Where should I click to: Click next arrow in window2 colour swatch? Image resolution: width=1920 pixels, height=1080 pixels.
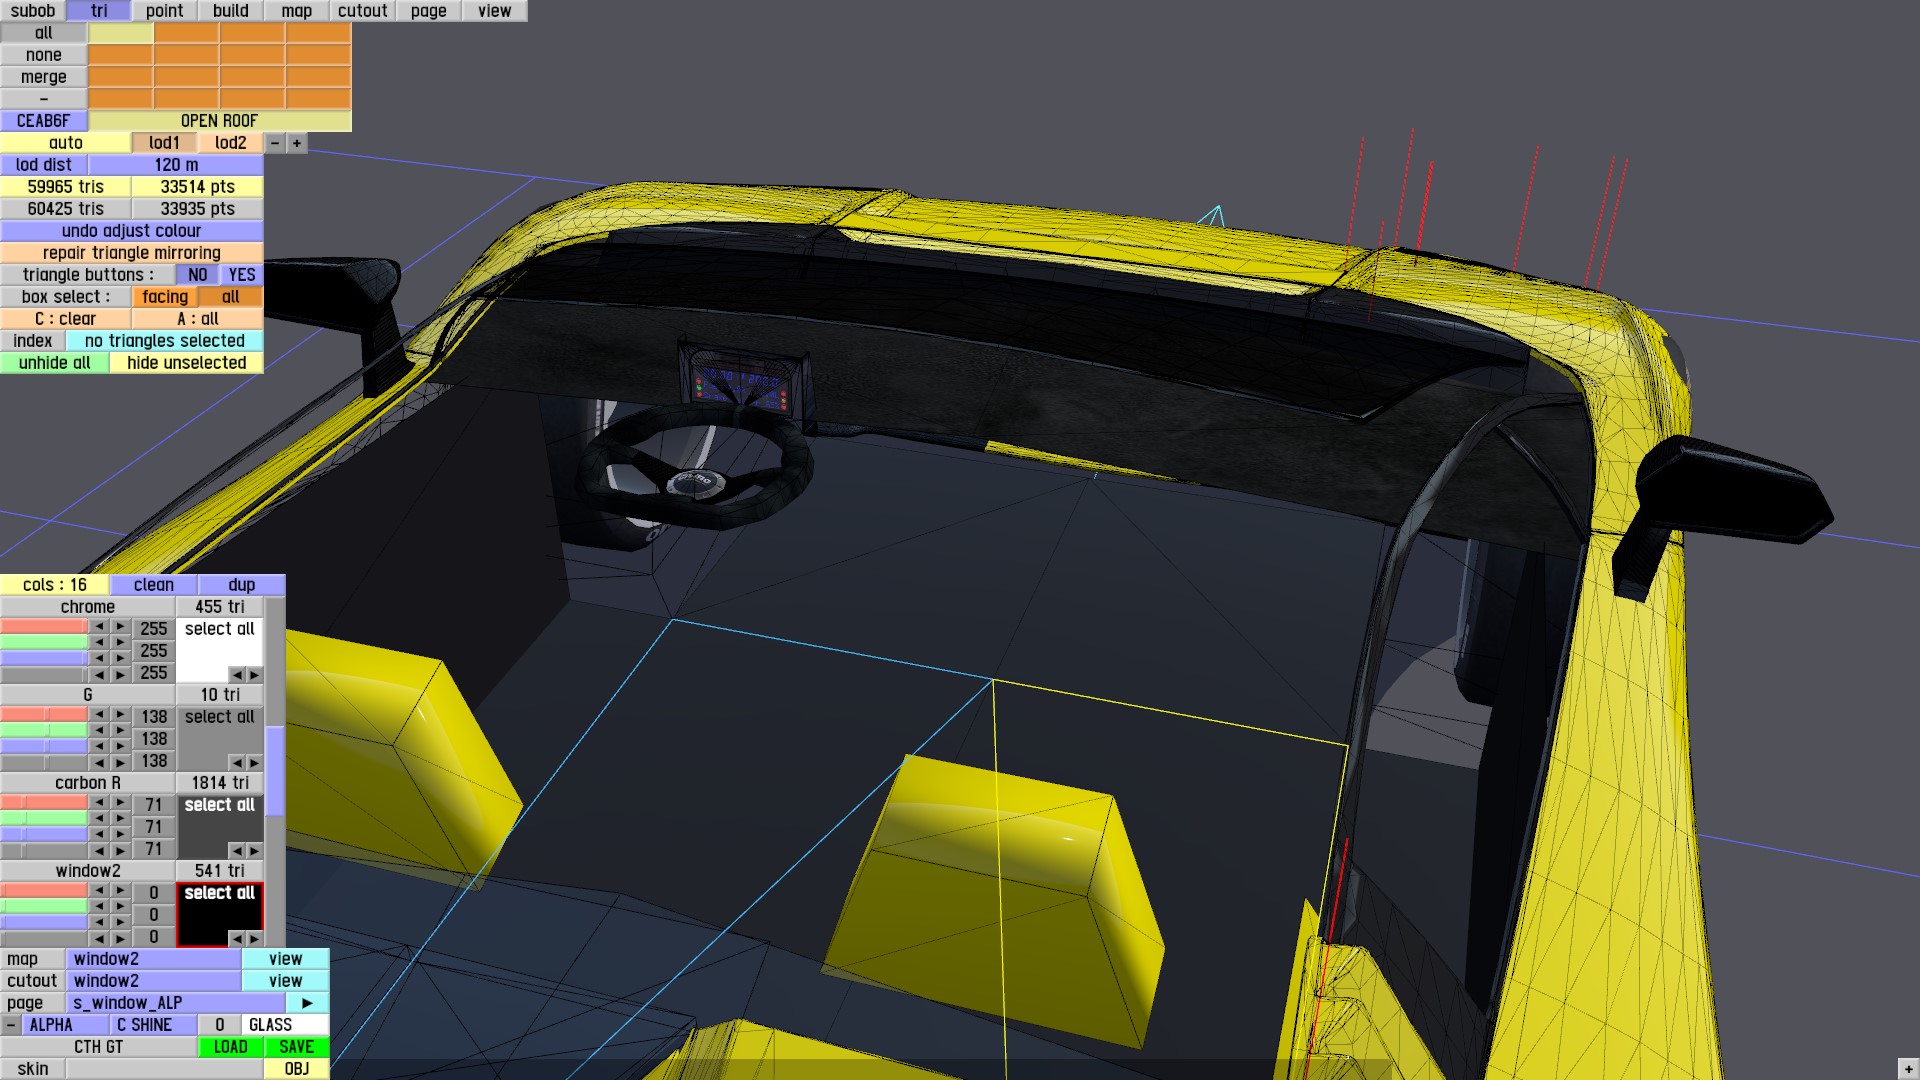[x=254, y=938]
